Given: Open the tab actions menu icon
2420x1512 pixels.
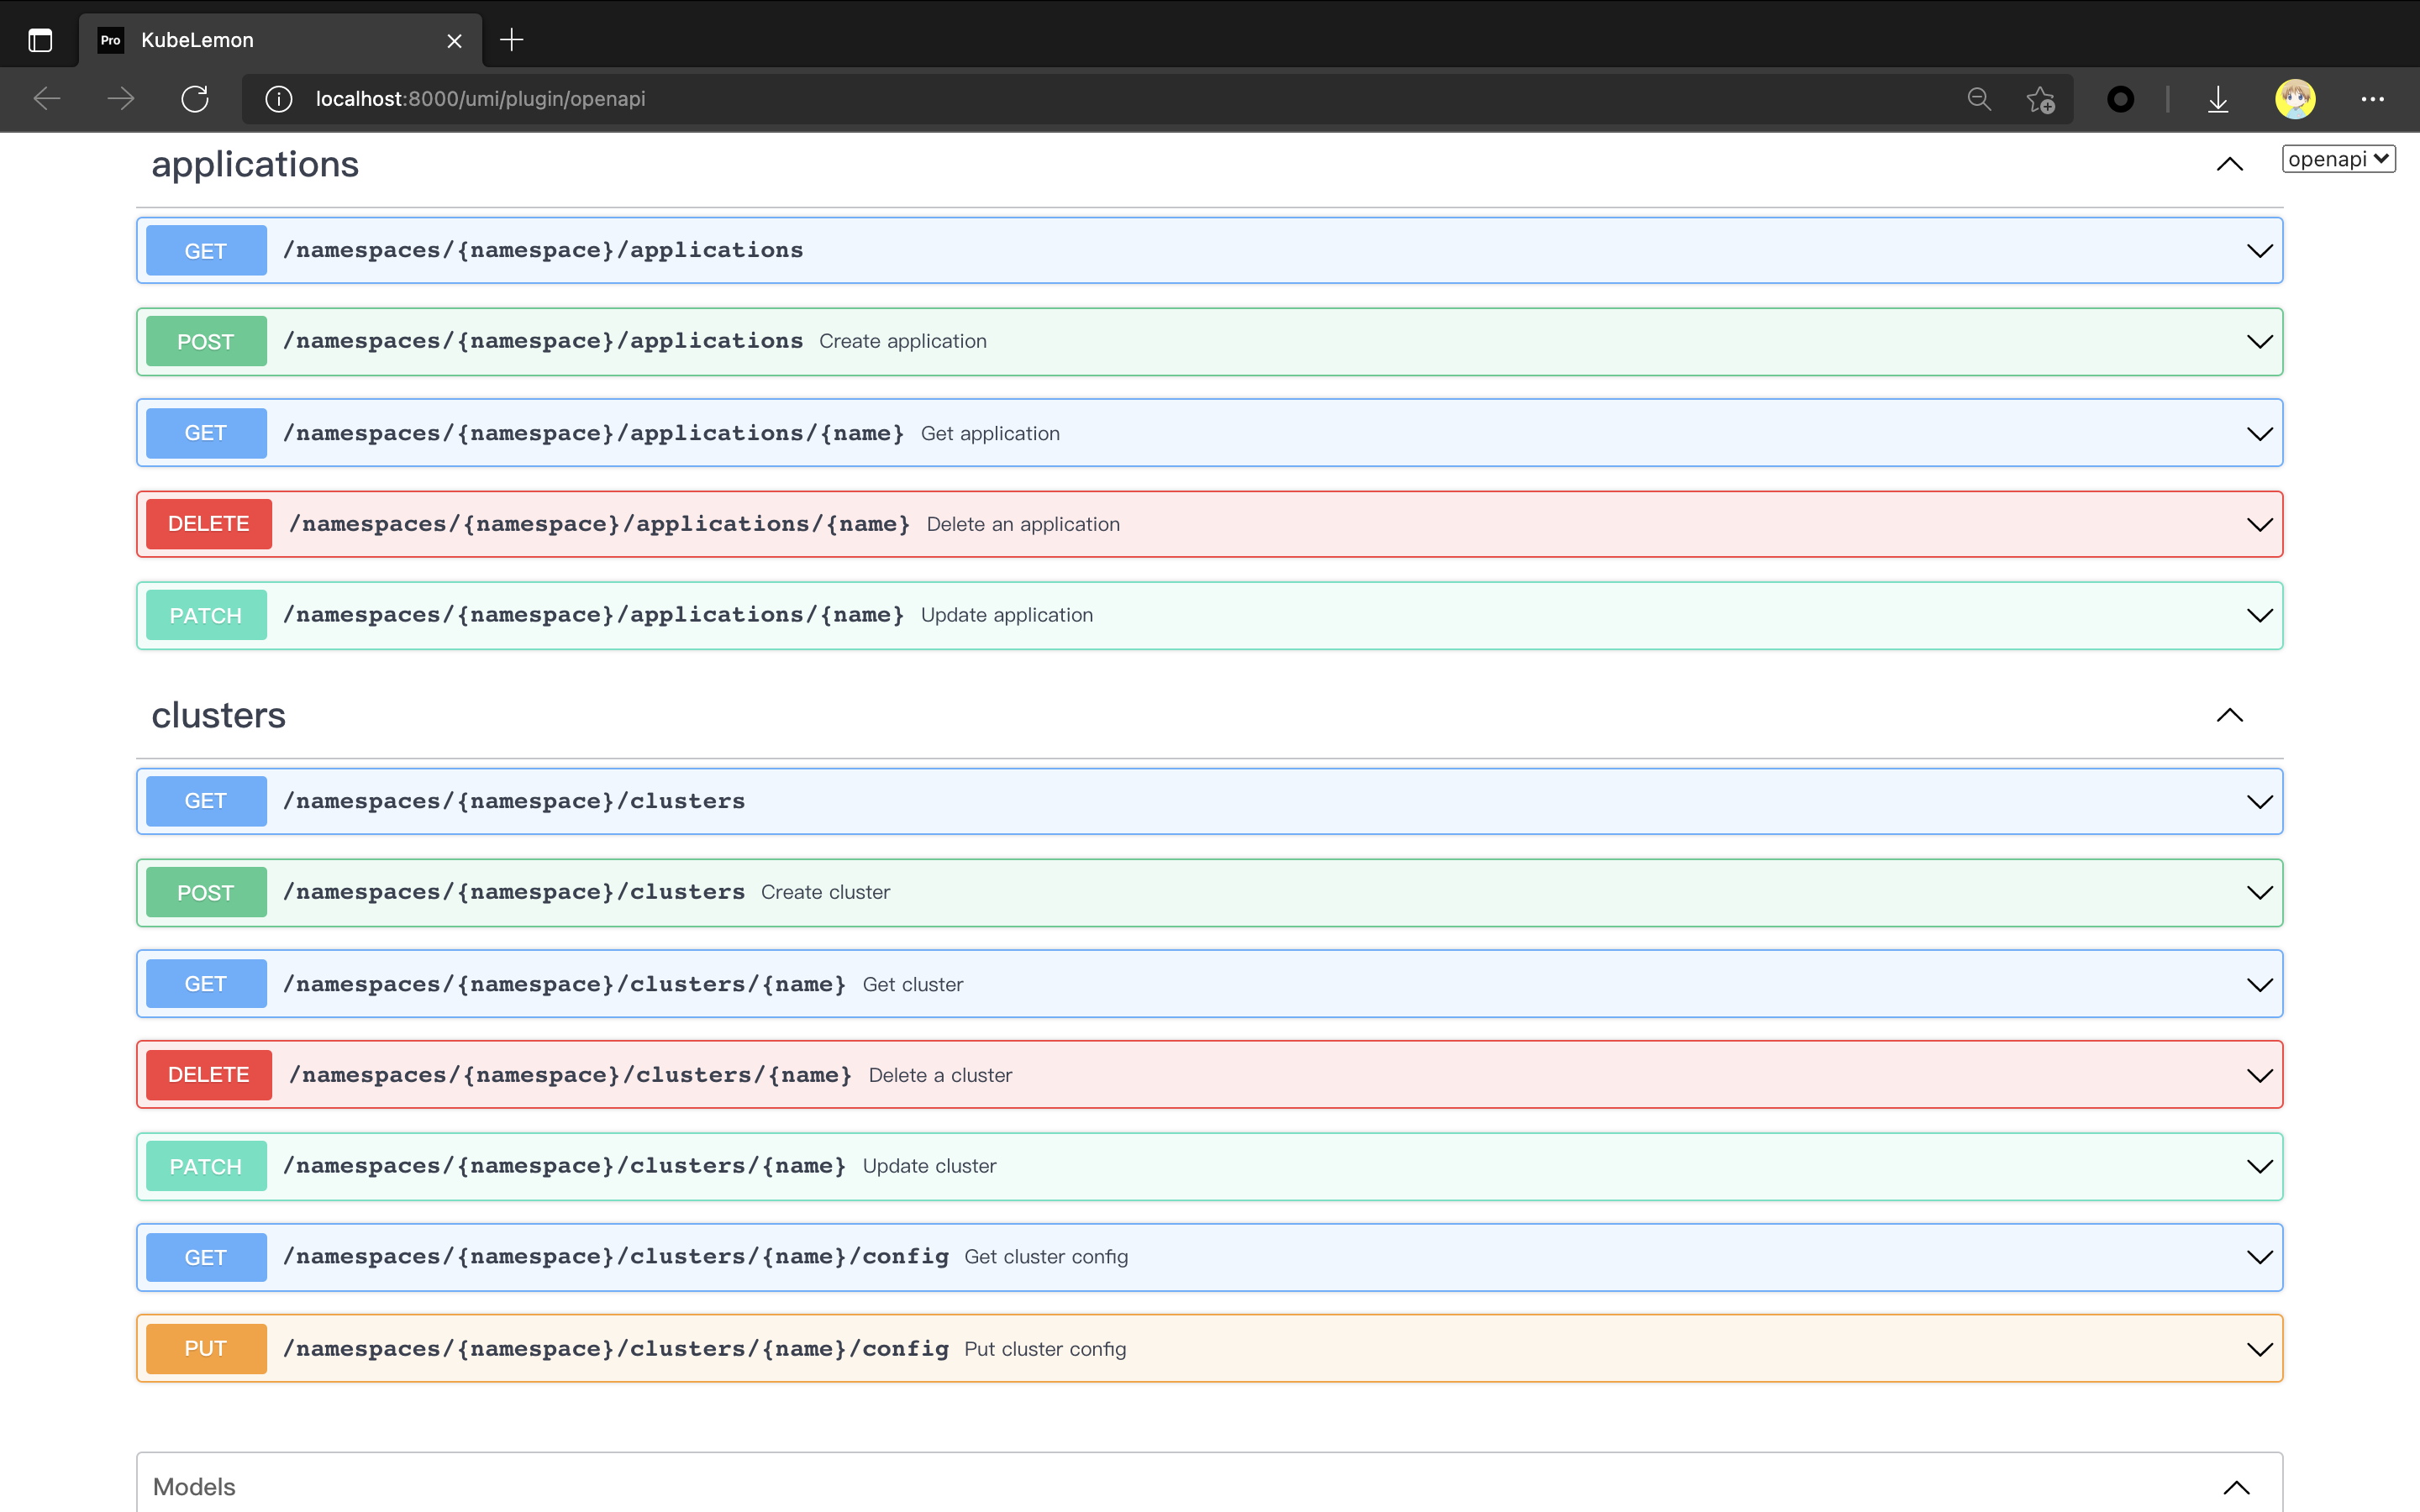Looking at the screenshot, I should click(40, 40).
